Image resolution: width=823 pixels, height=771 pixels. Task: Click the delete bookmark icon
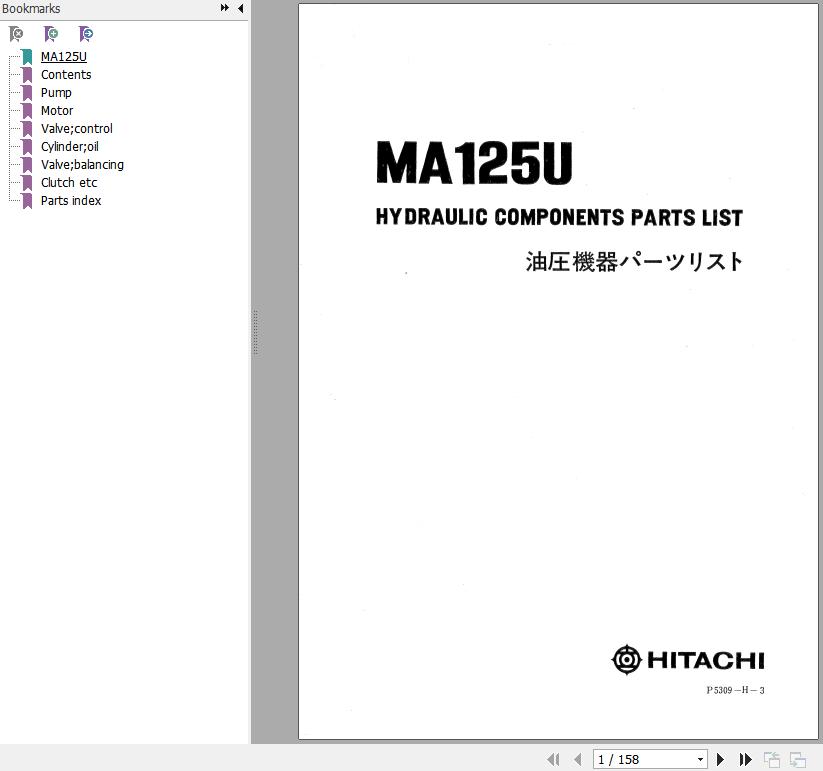pos(16,34)
